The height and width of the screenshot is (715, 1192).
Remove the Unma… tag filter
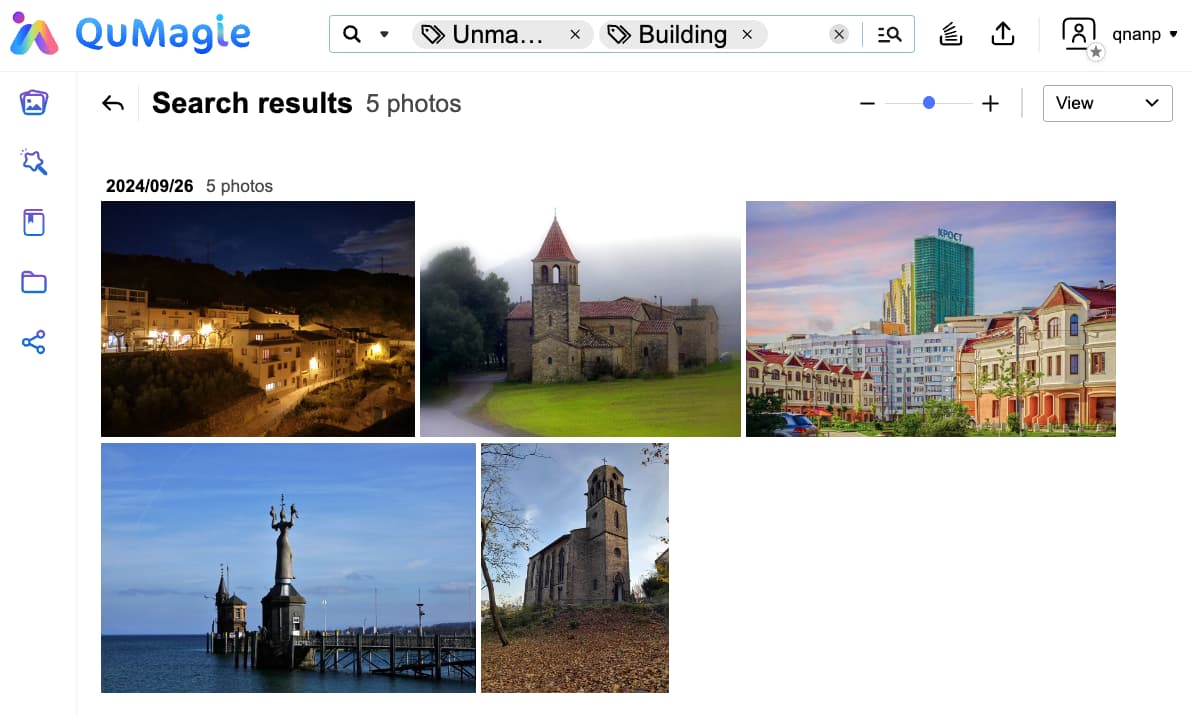tap(575, 34)
